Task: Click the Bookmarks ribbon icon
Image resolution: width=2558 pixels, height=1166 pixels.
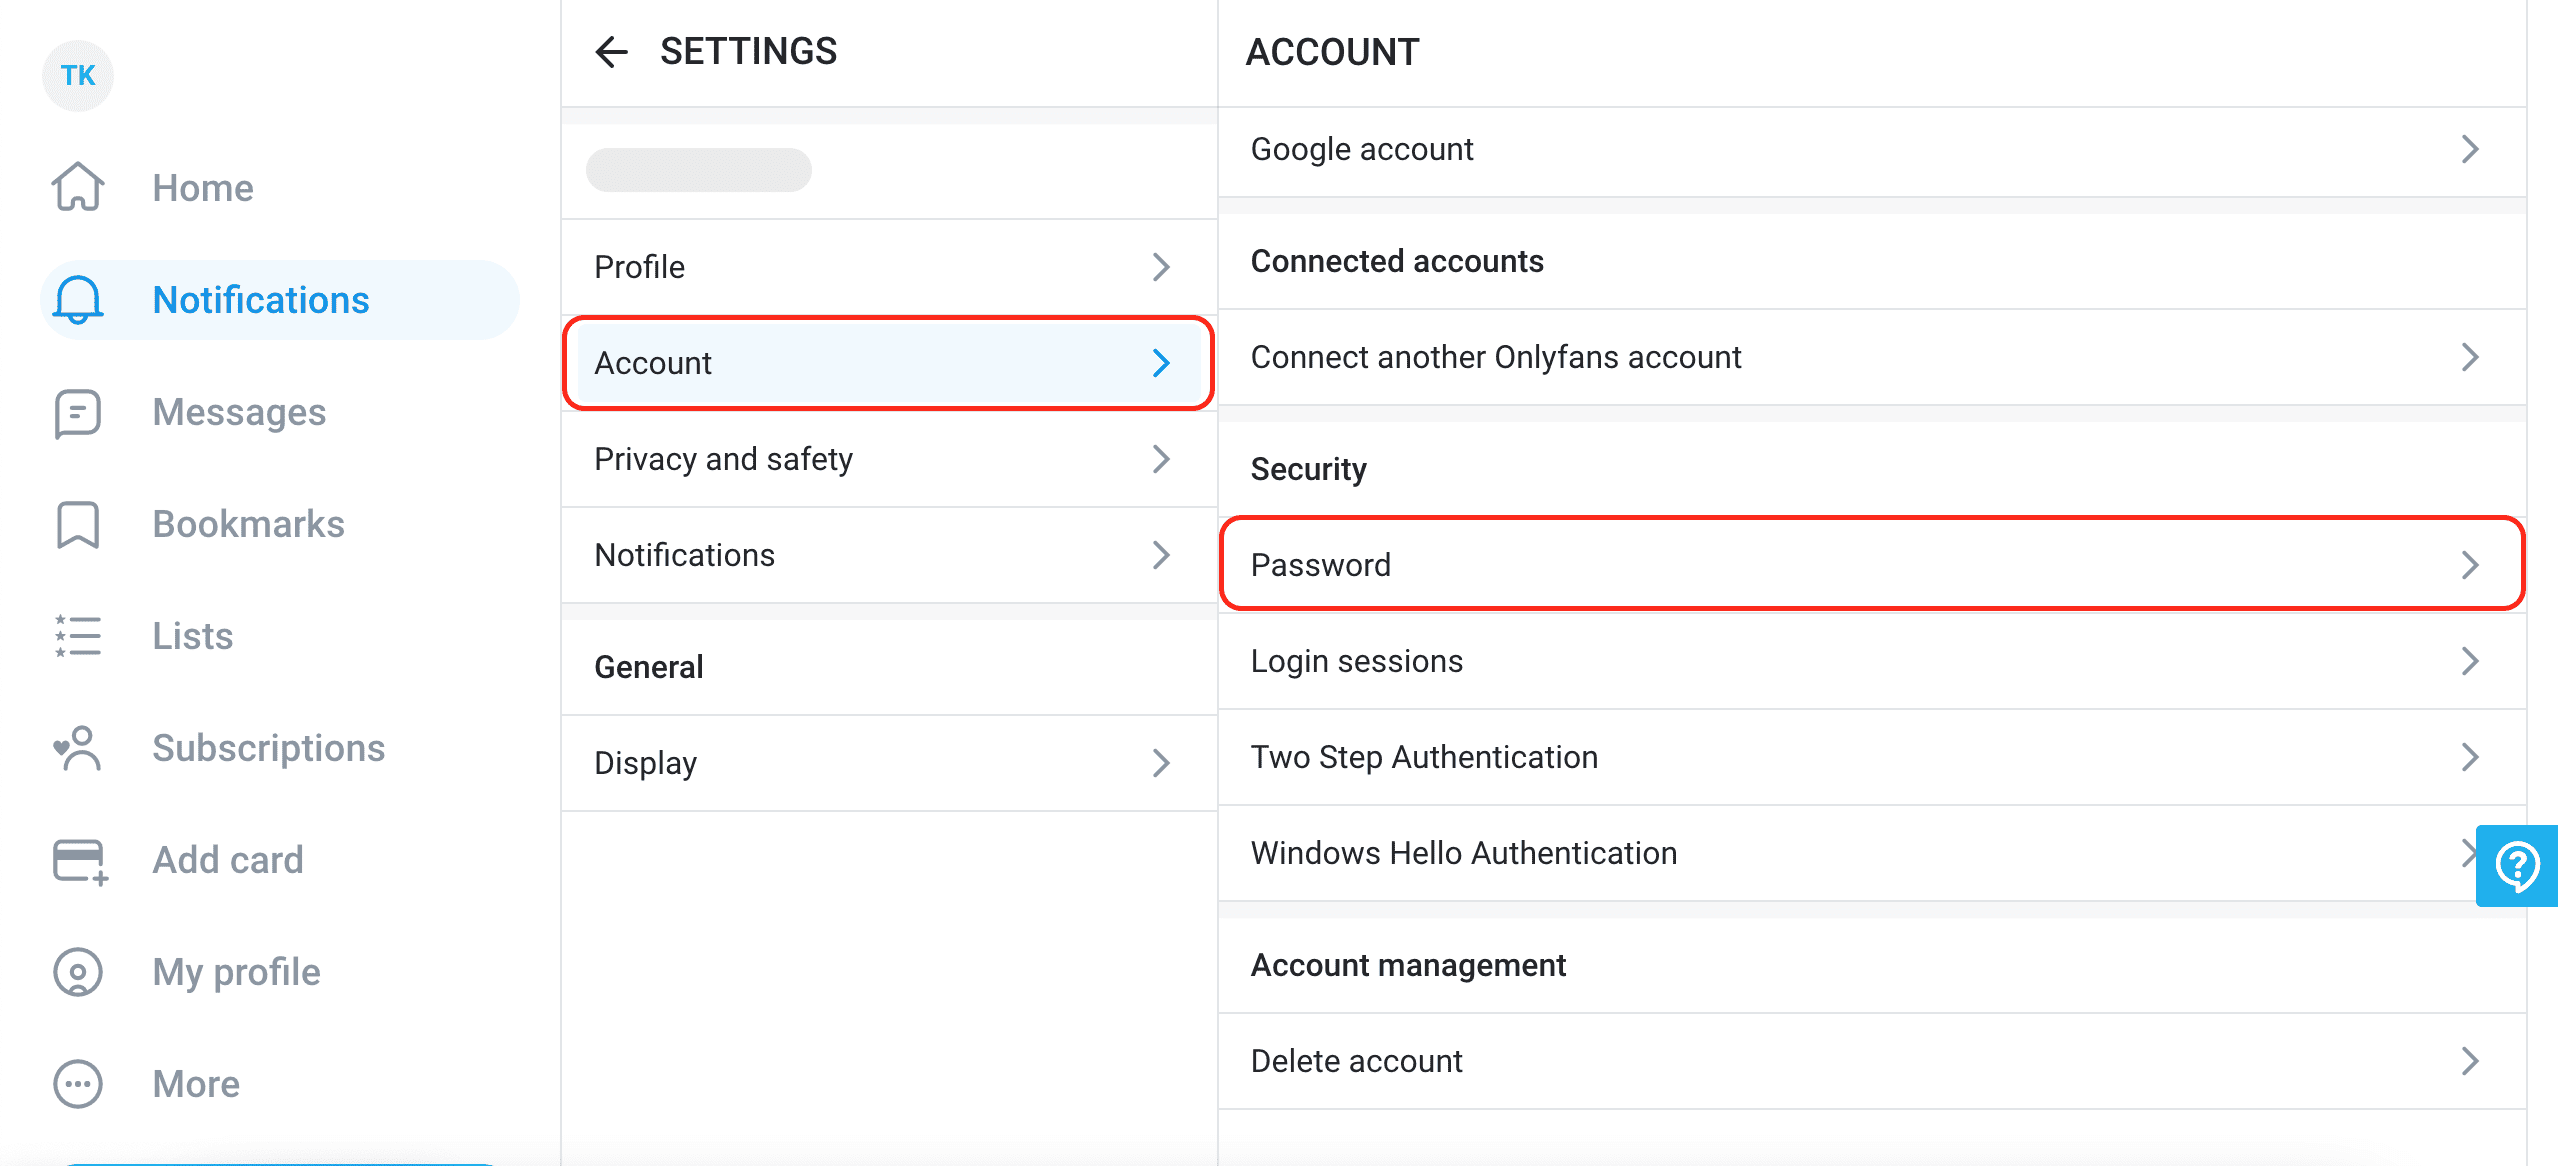Action: tap(78, 525)
